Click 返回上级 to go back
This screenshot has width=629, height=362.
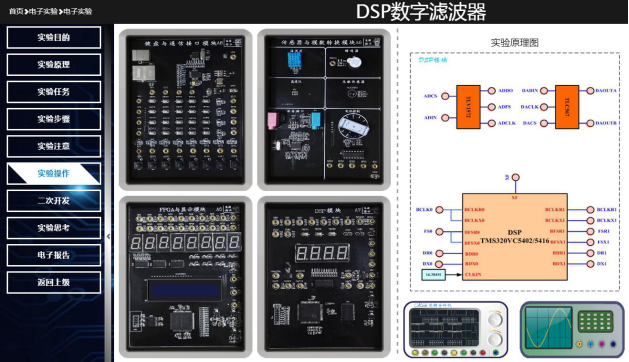(x=54, y=282)
